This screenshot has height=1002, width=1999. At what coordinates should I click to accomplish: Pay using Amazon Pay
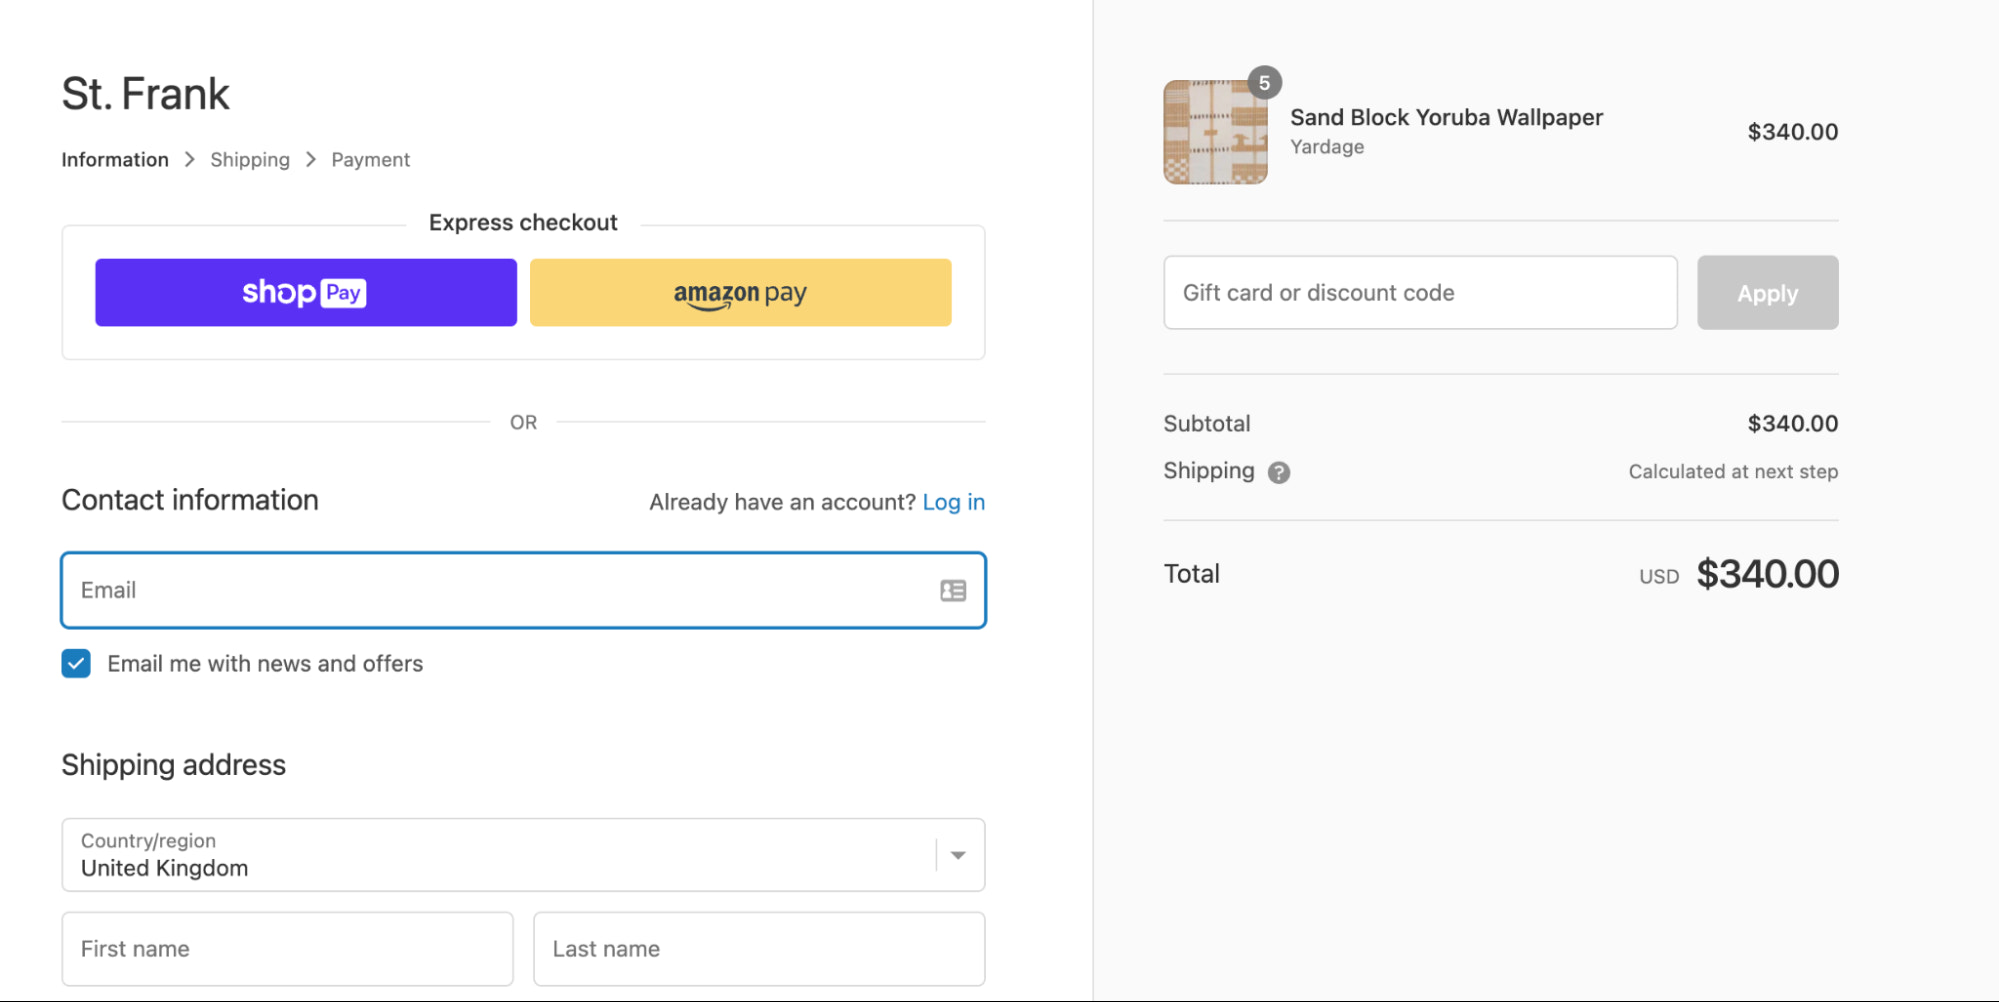739,292
